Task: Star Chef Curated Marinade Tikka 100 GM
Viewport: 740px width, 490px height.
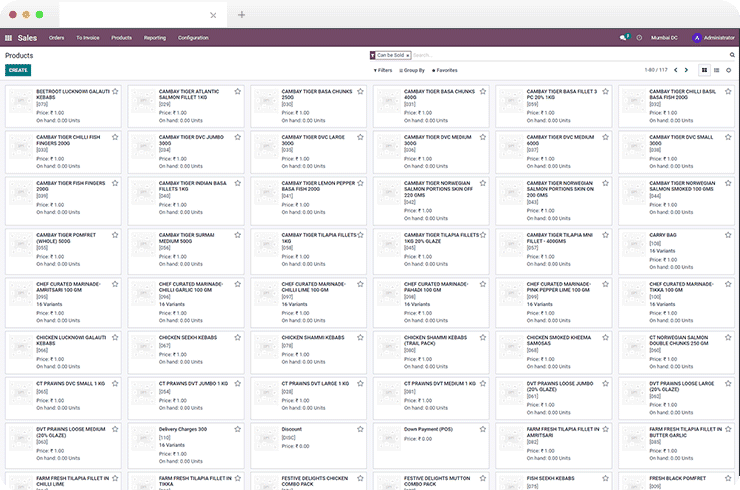Action: (728, 284)
